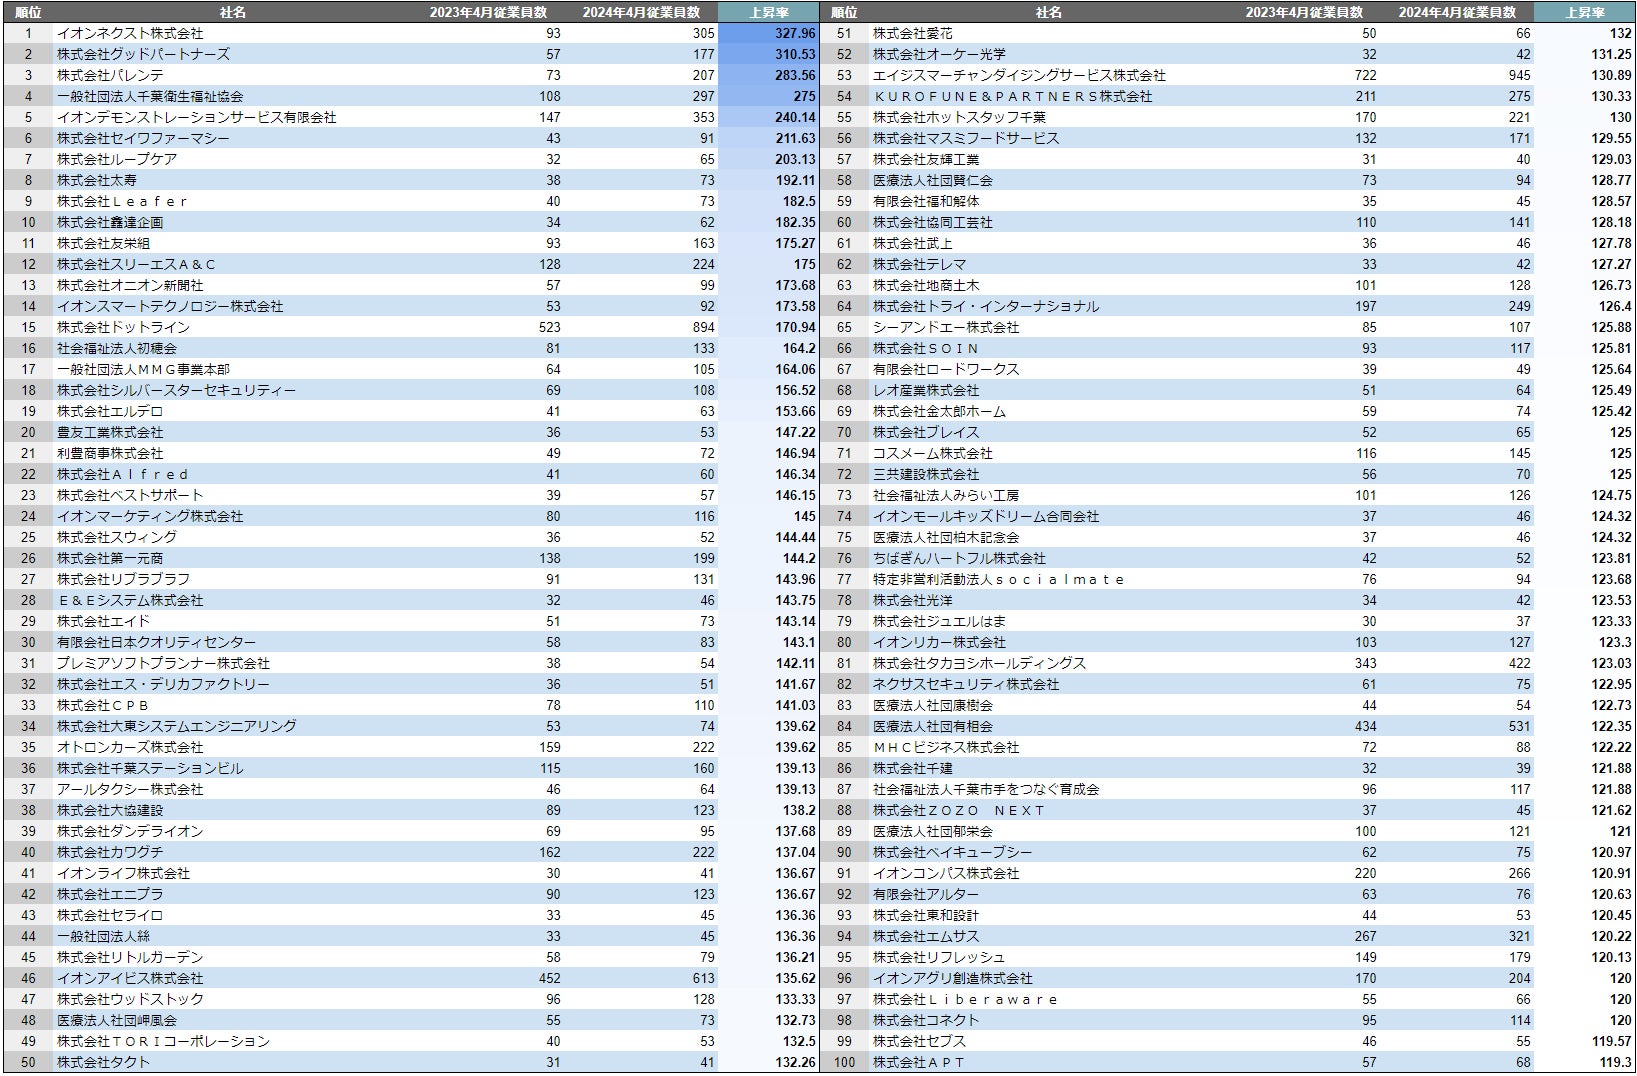
Task: Select オトロンカーズ株式会社 in the list
Action: click(130, 747)
